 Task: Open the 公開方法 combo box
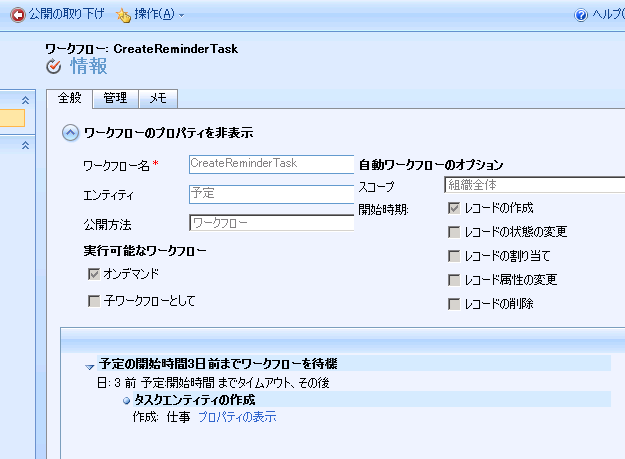[x=271, y=223]
